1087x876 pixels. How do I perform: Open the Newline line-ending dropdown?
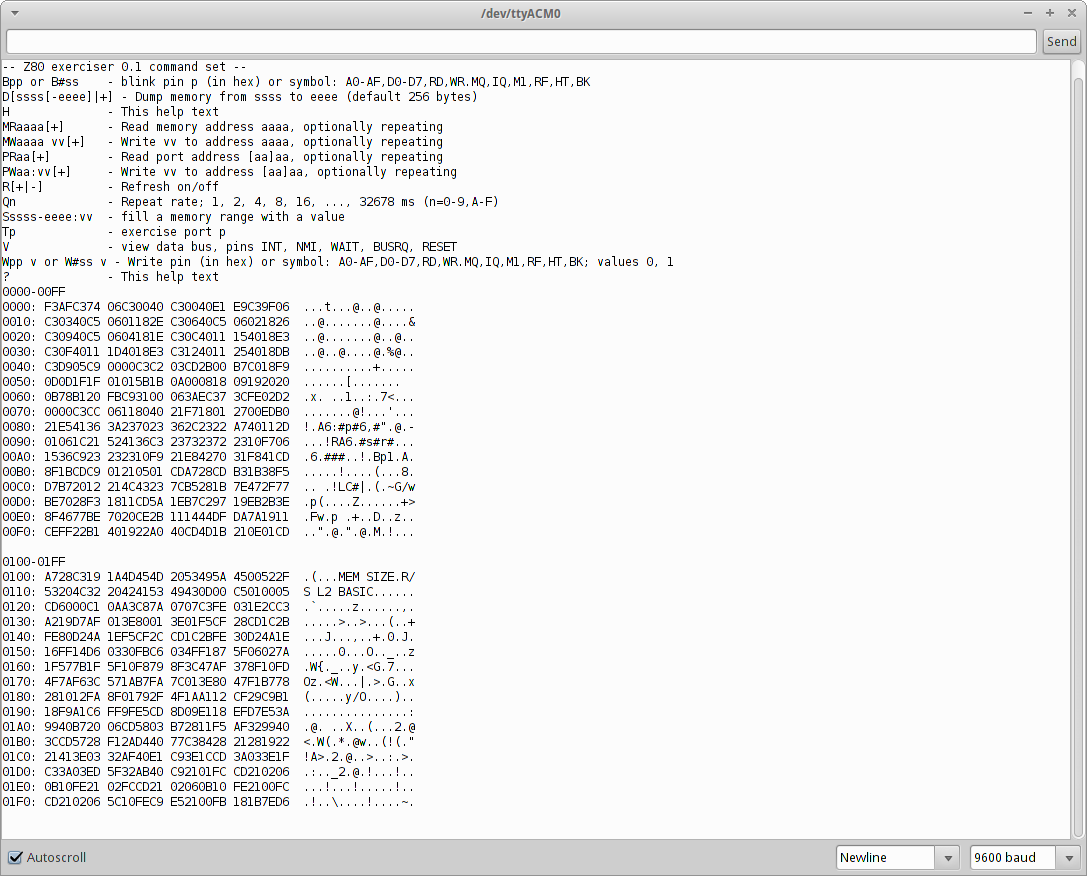[x=897, y=857]
